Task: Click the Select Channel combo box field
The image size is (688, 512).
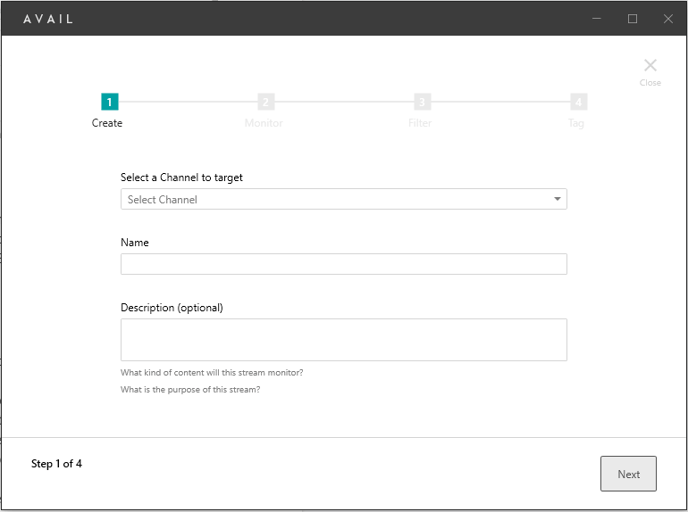Action: [x=344, y=199]
